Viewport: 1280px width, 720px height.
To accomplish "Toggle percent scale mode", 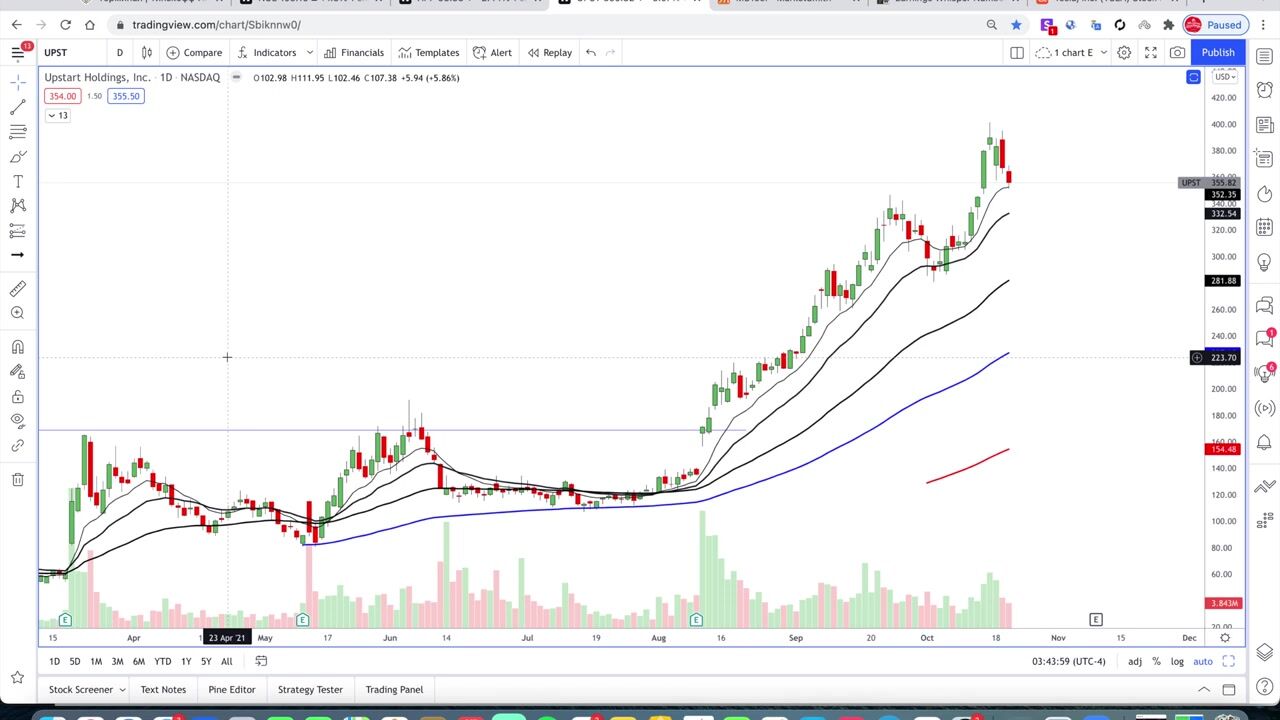I will (x=1157, y=661).
